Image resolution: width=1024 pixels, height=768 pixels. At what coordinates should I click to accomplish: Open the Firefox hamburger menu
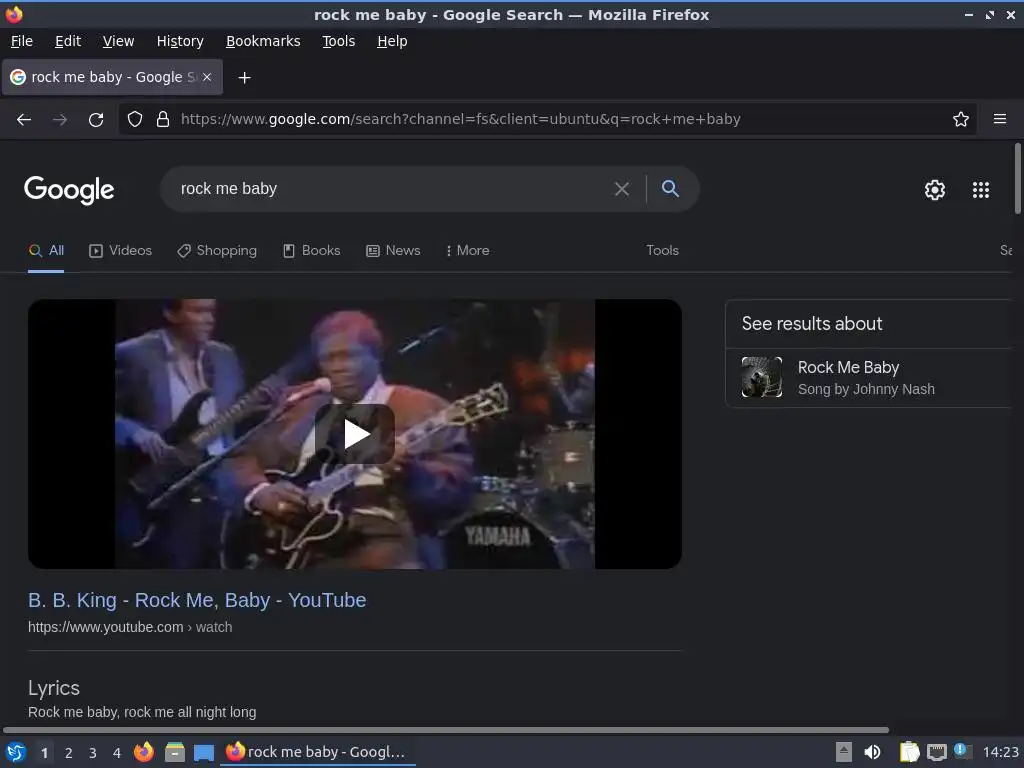(1000, 119)
